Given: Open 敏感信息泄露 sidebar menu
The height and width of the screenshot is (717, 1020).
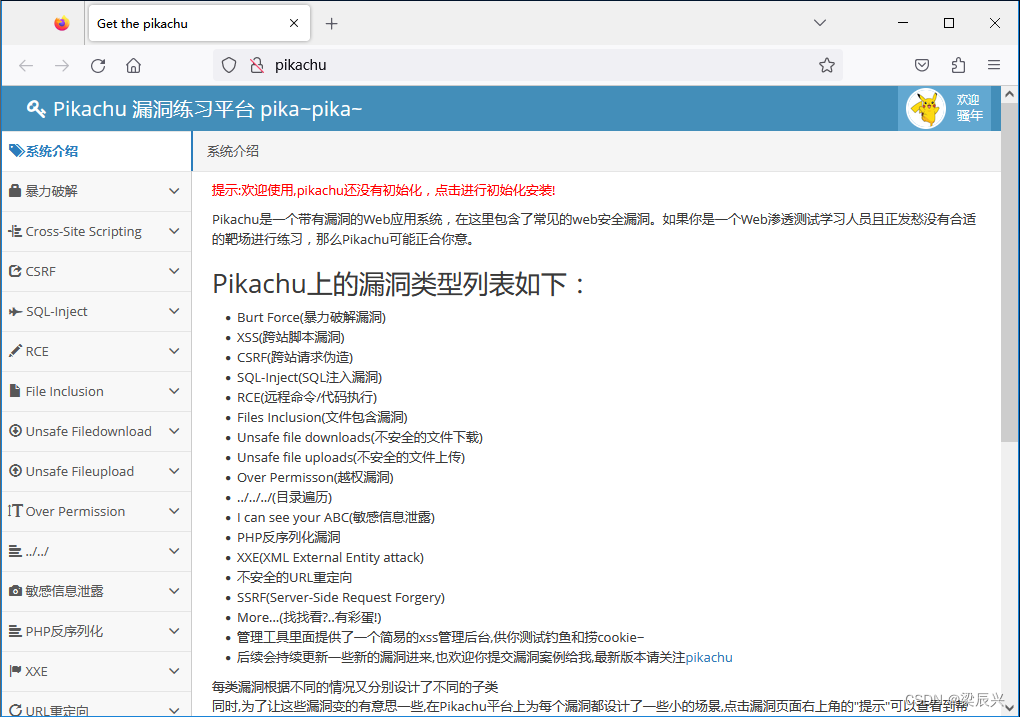Looking at the screenshot, I should 96,591.
